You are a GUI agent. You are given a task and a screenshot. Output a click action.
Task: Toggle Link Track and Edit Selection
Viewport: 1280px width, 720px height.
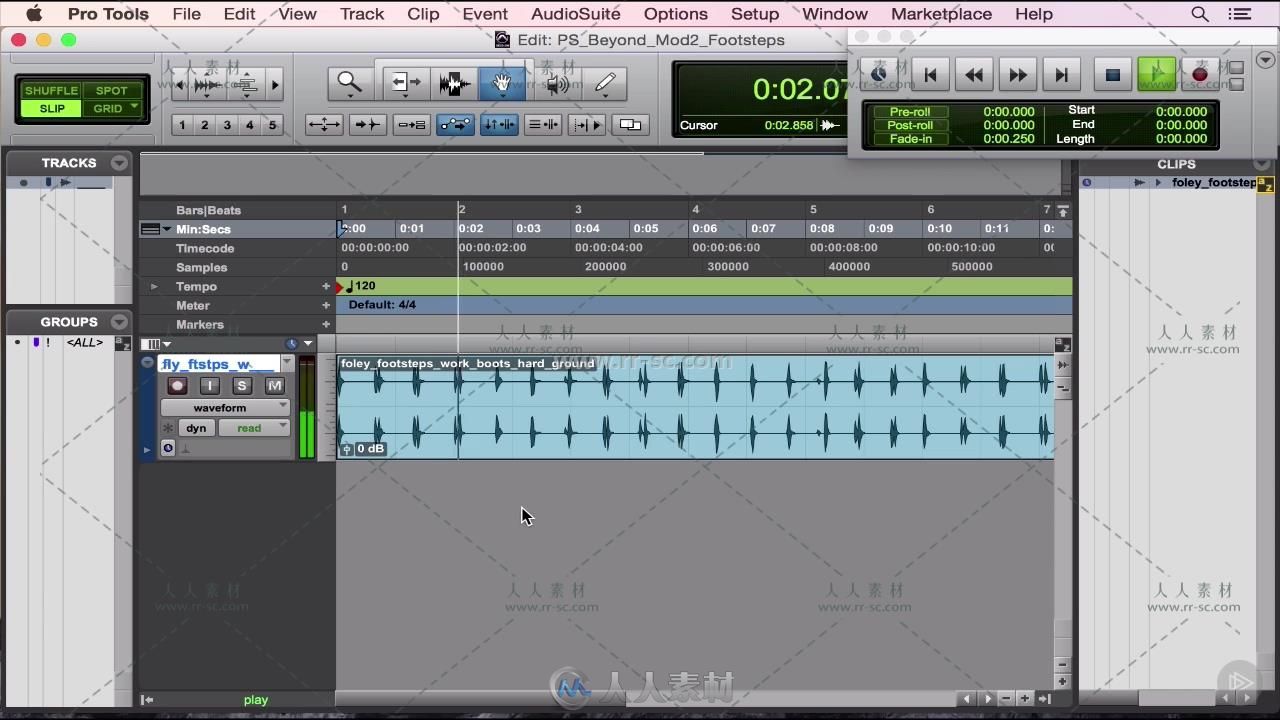coord(543,125)
